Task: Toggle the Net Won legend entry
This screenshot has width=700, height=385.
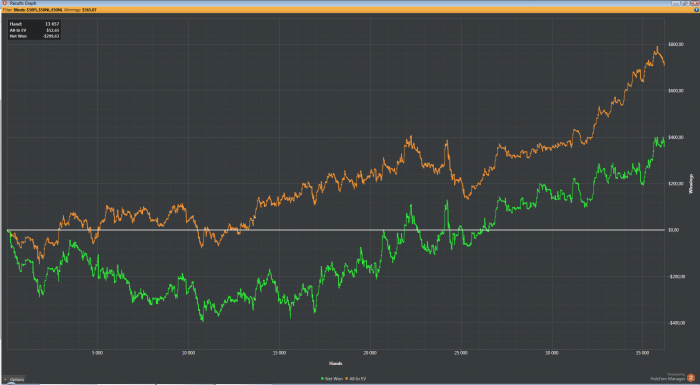Action: [x=332, y=379]
